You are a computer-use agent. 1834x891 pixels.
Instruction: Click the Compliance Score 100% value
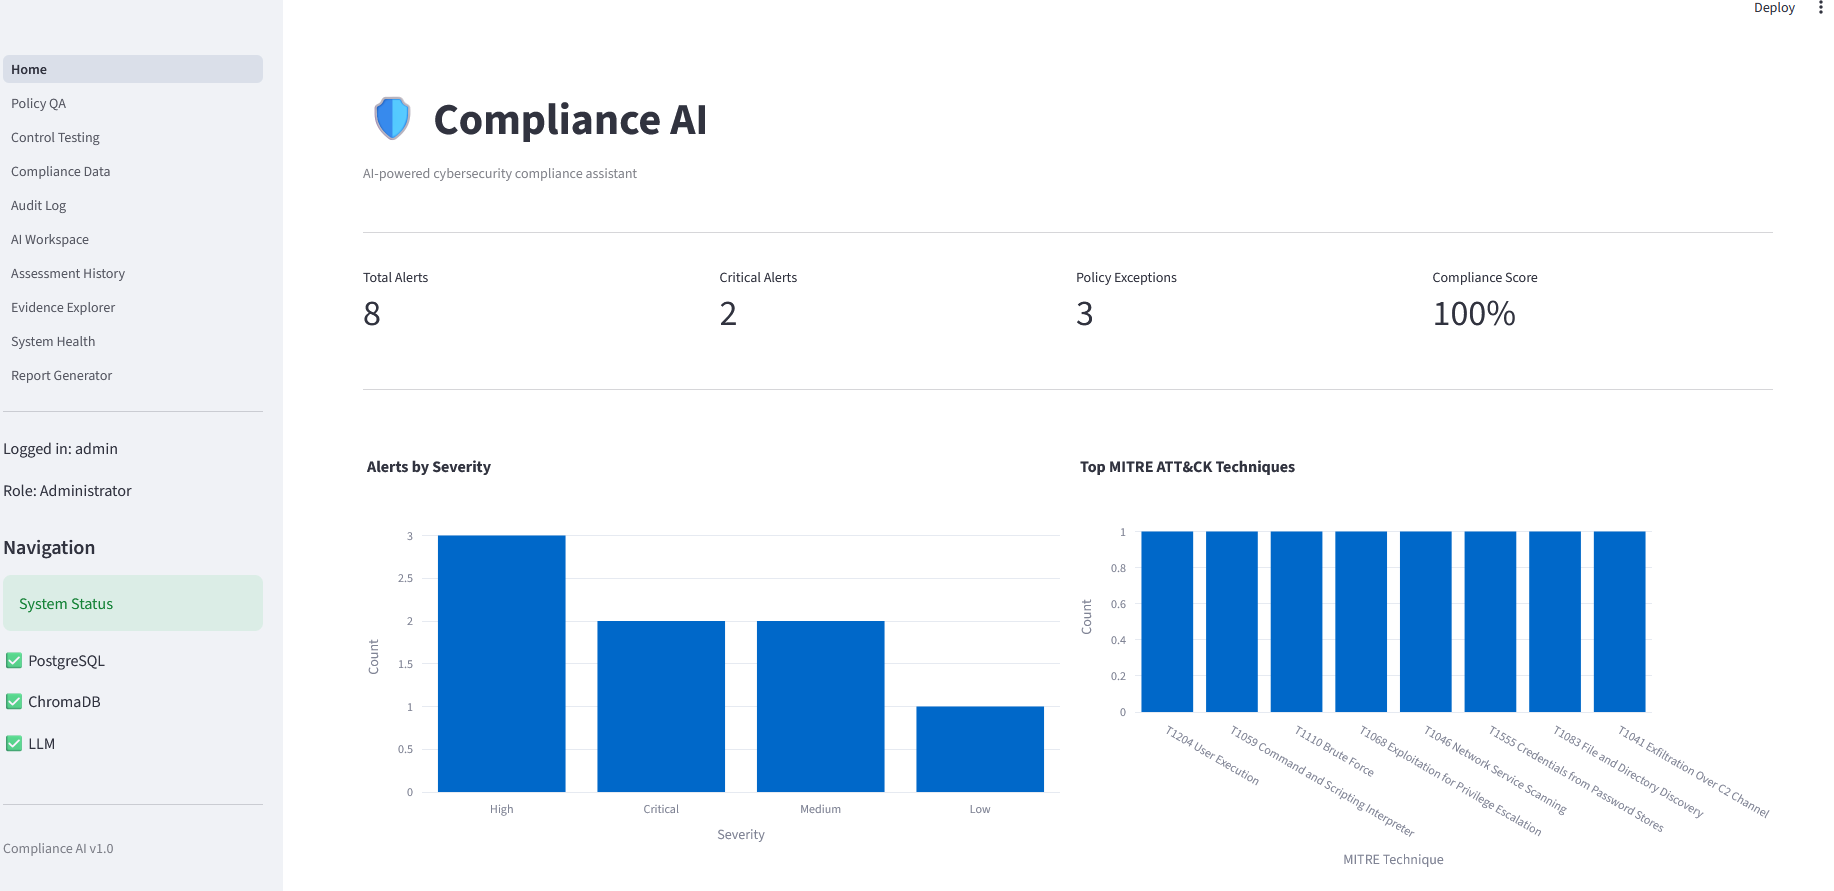[x=1474, y=314]
